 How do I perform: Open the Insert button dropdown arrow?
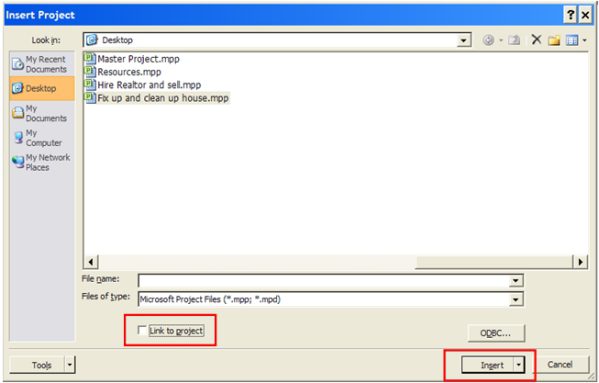point(519,365)
